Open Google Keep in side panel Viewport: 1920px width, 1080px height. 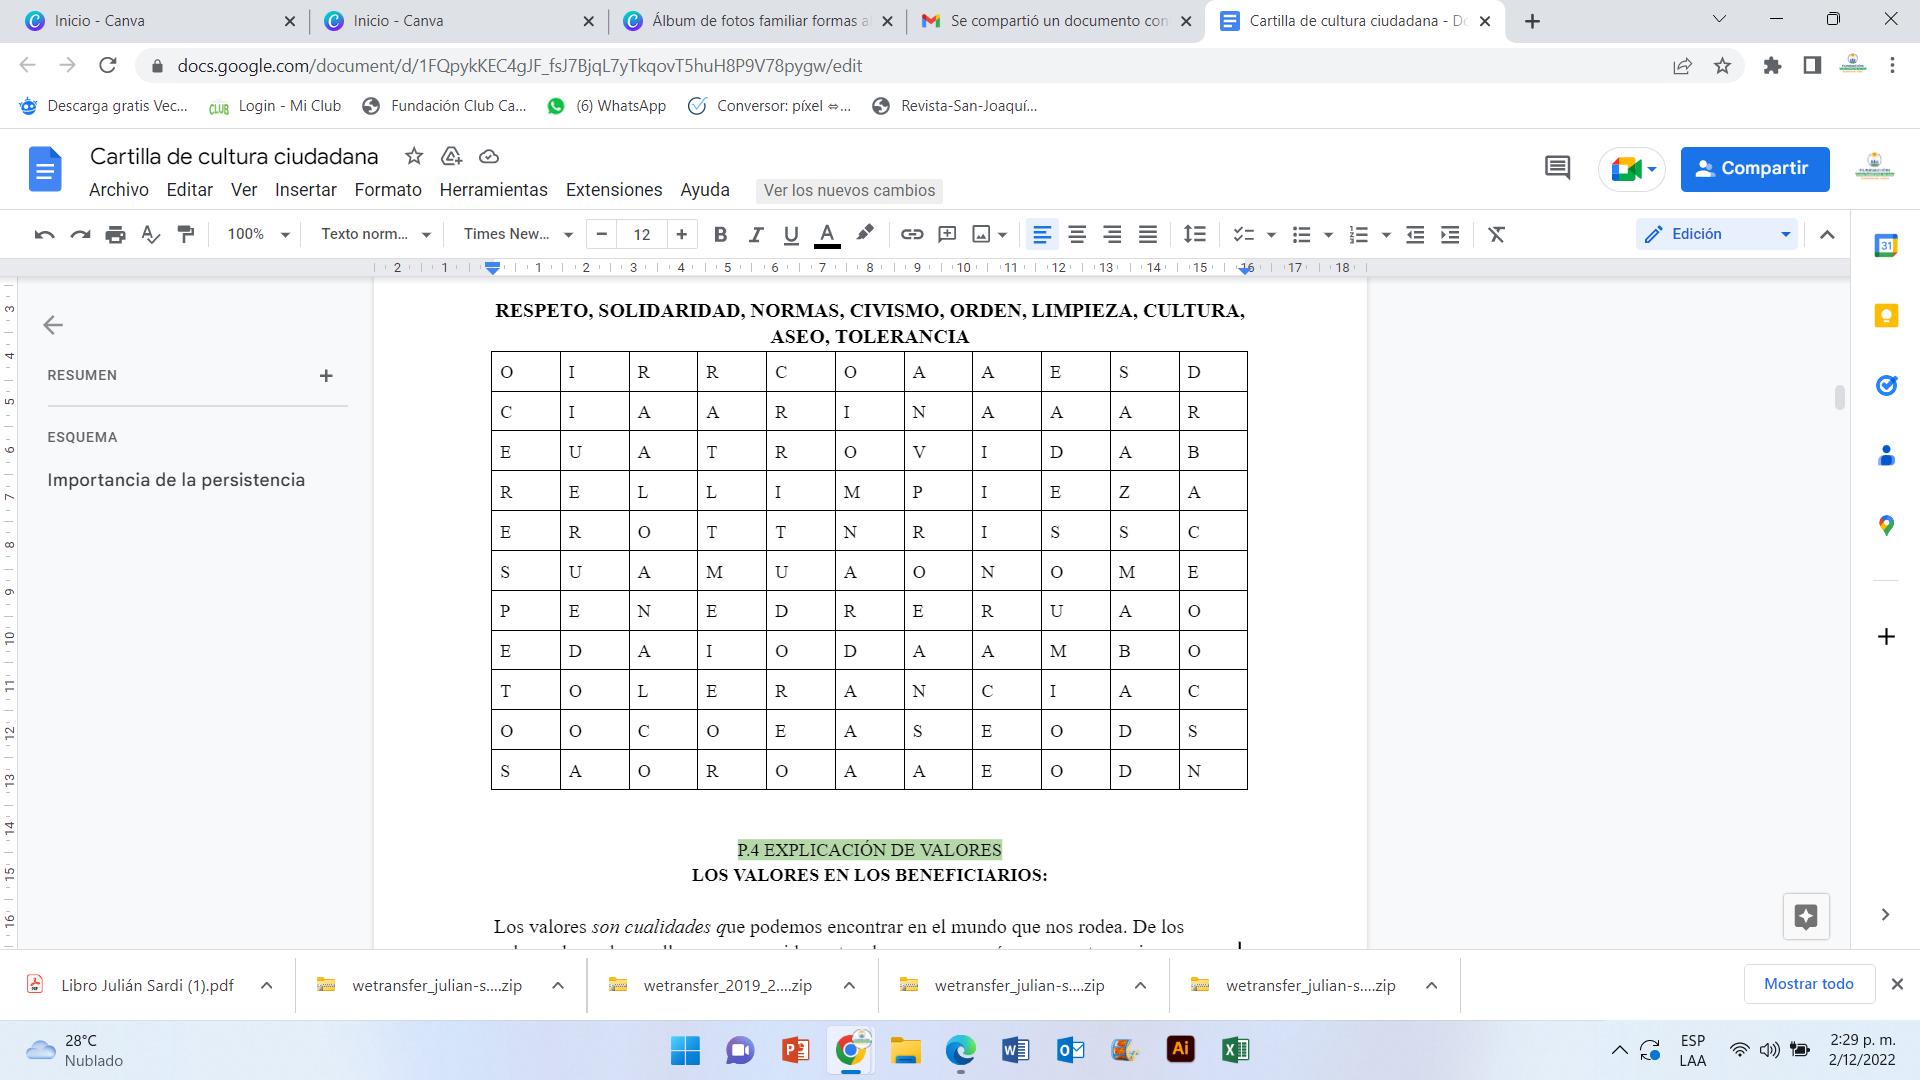point(1886,316)
